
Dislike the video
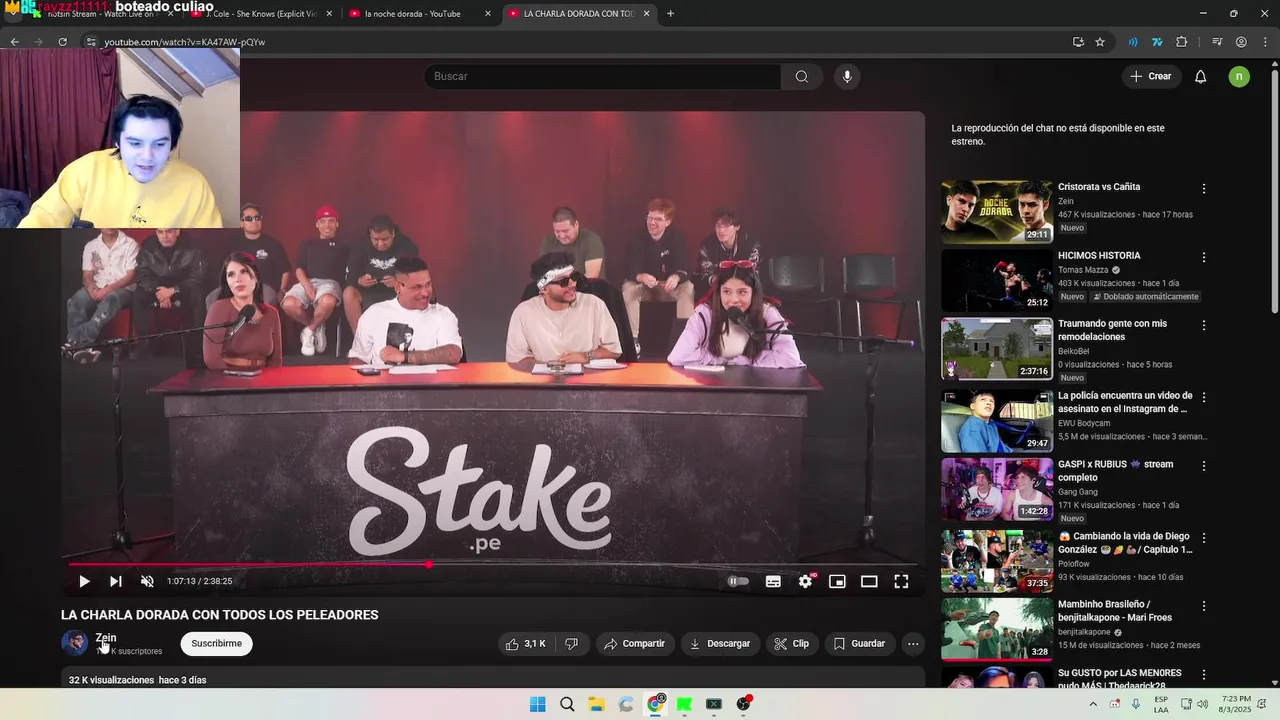pyautogui.click(x=571, y=643)
